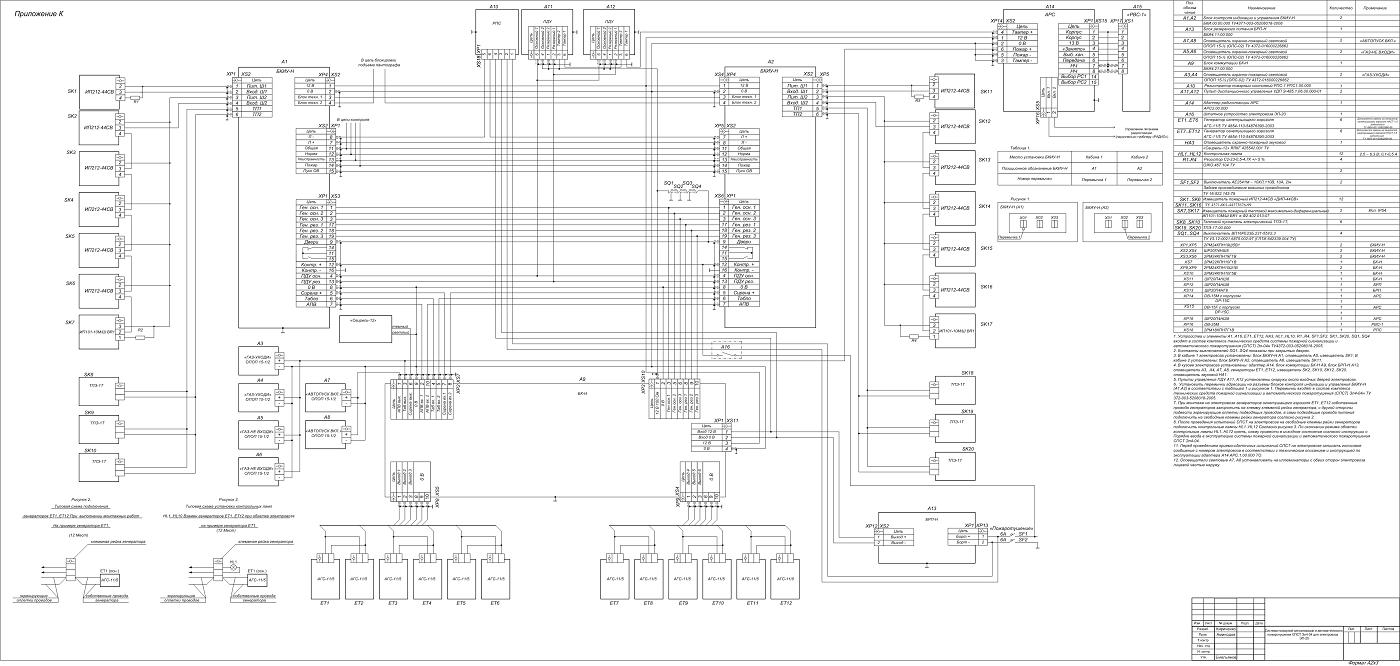Screen dimensions: 1400x666
Task: Select the SK6 detector label
Action: click(71, 283)
